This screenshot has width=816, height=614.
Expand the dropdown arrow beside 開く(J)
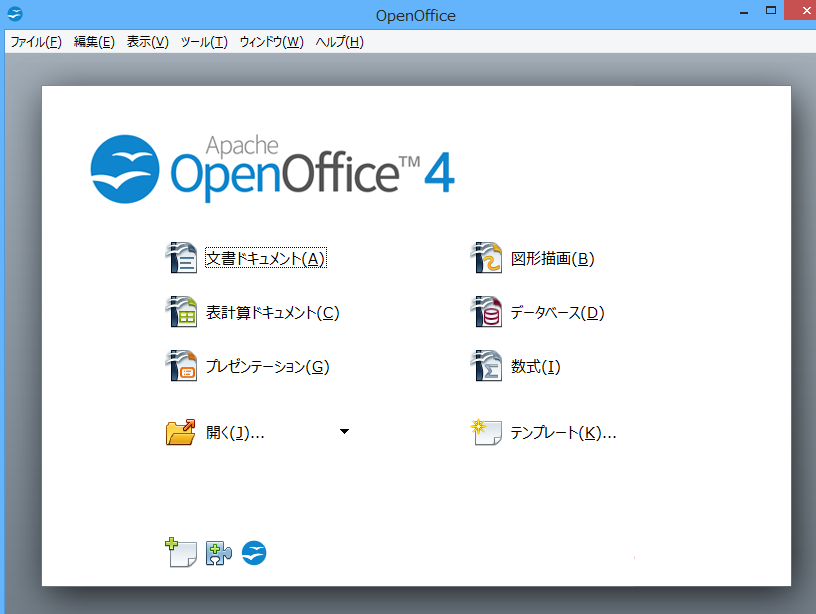pos(344,432)
